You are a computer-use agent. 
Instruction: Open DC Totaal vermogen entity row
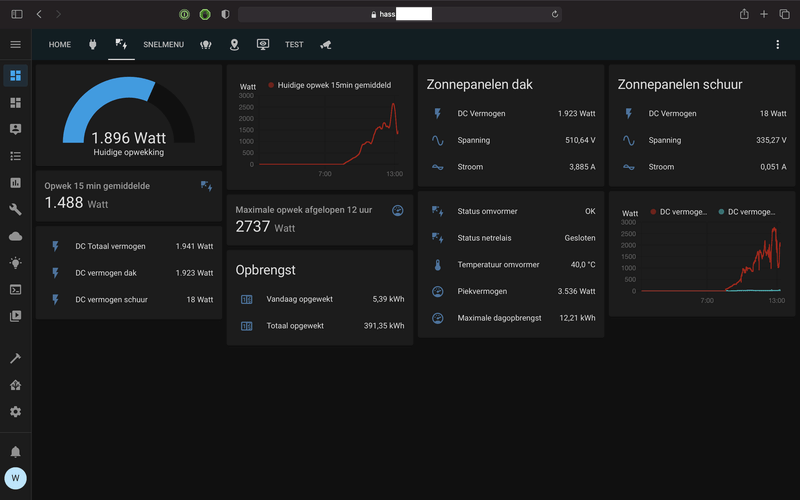[x=129, y=246]
